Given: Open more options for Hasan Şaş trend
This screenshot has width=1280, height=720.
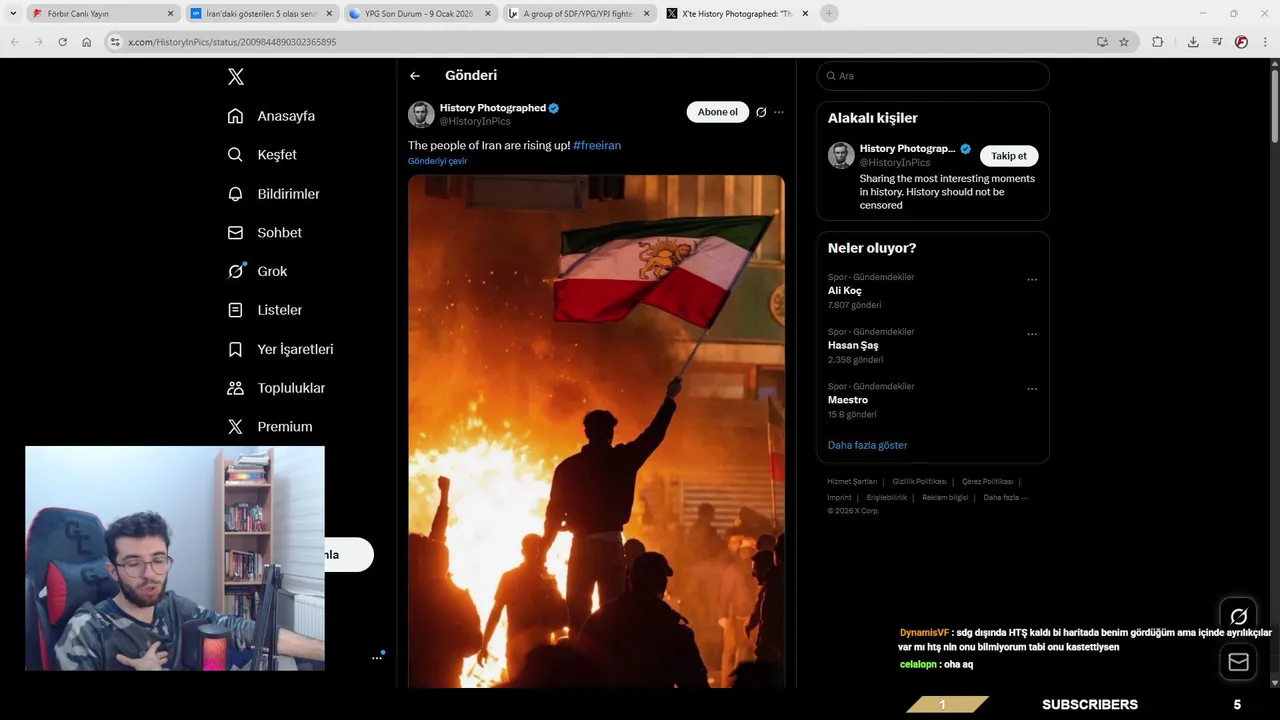Looking at the screenshot, I should coord(1032,335).
